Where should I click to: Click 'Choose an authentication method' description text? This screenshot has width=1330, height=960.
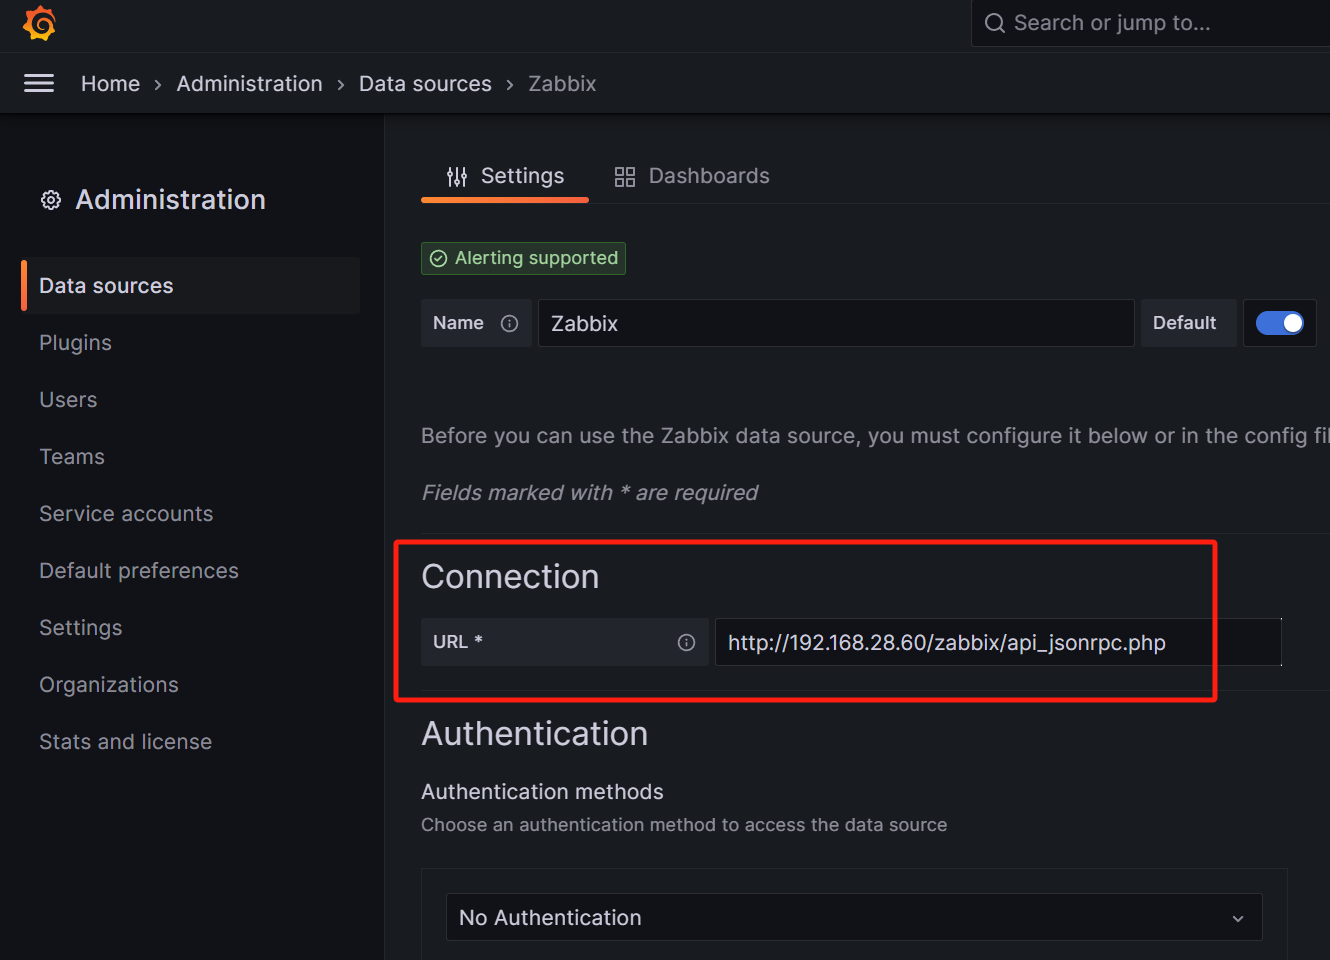684,825
